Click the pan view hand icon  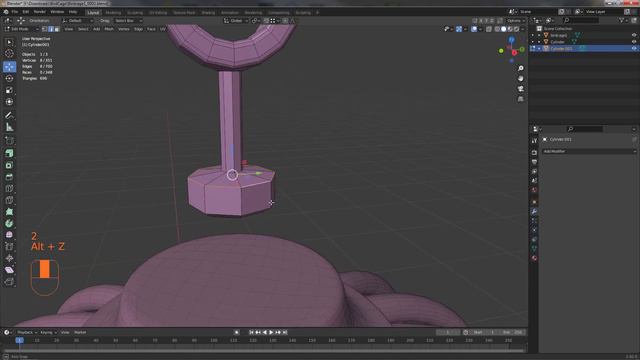click(520, 78)
